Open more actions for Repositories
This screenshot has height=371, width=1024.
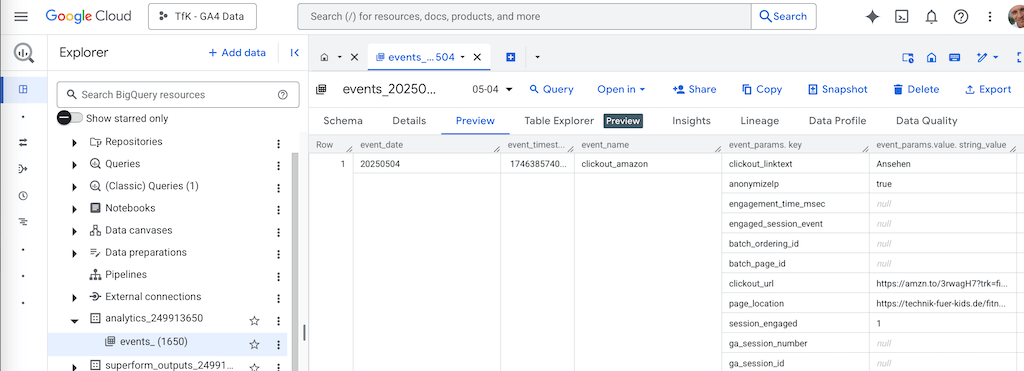coord(279,144)
